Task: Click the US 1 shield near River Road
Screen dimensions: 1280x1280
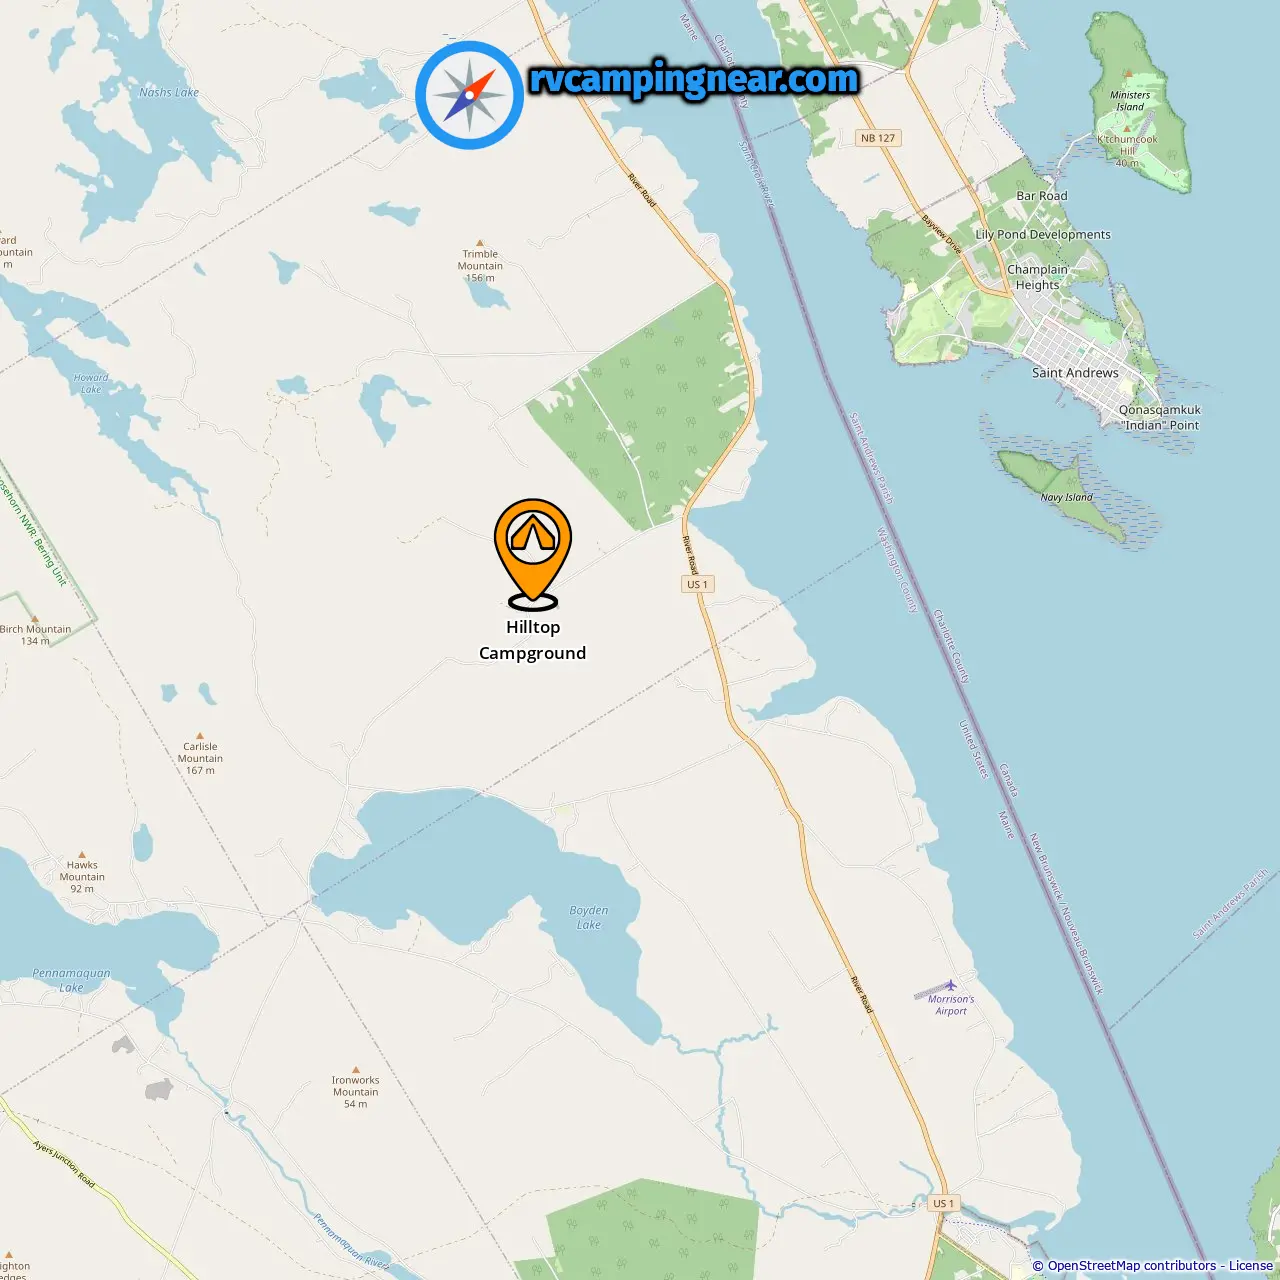Action: tap(697, 584)
